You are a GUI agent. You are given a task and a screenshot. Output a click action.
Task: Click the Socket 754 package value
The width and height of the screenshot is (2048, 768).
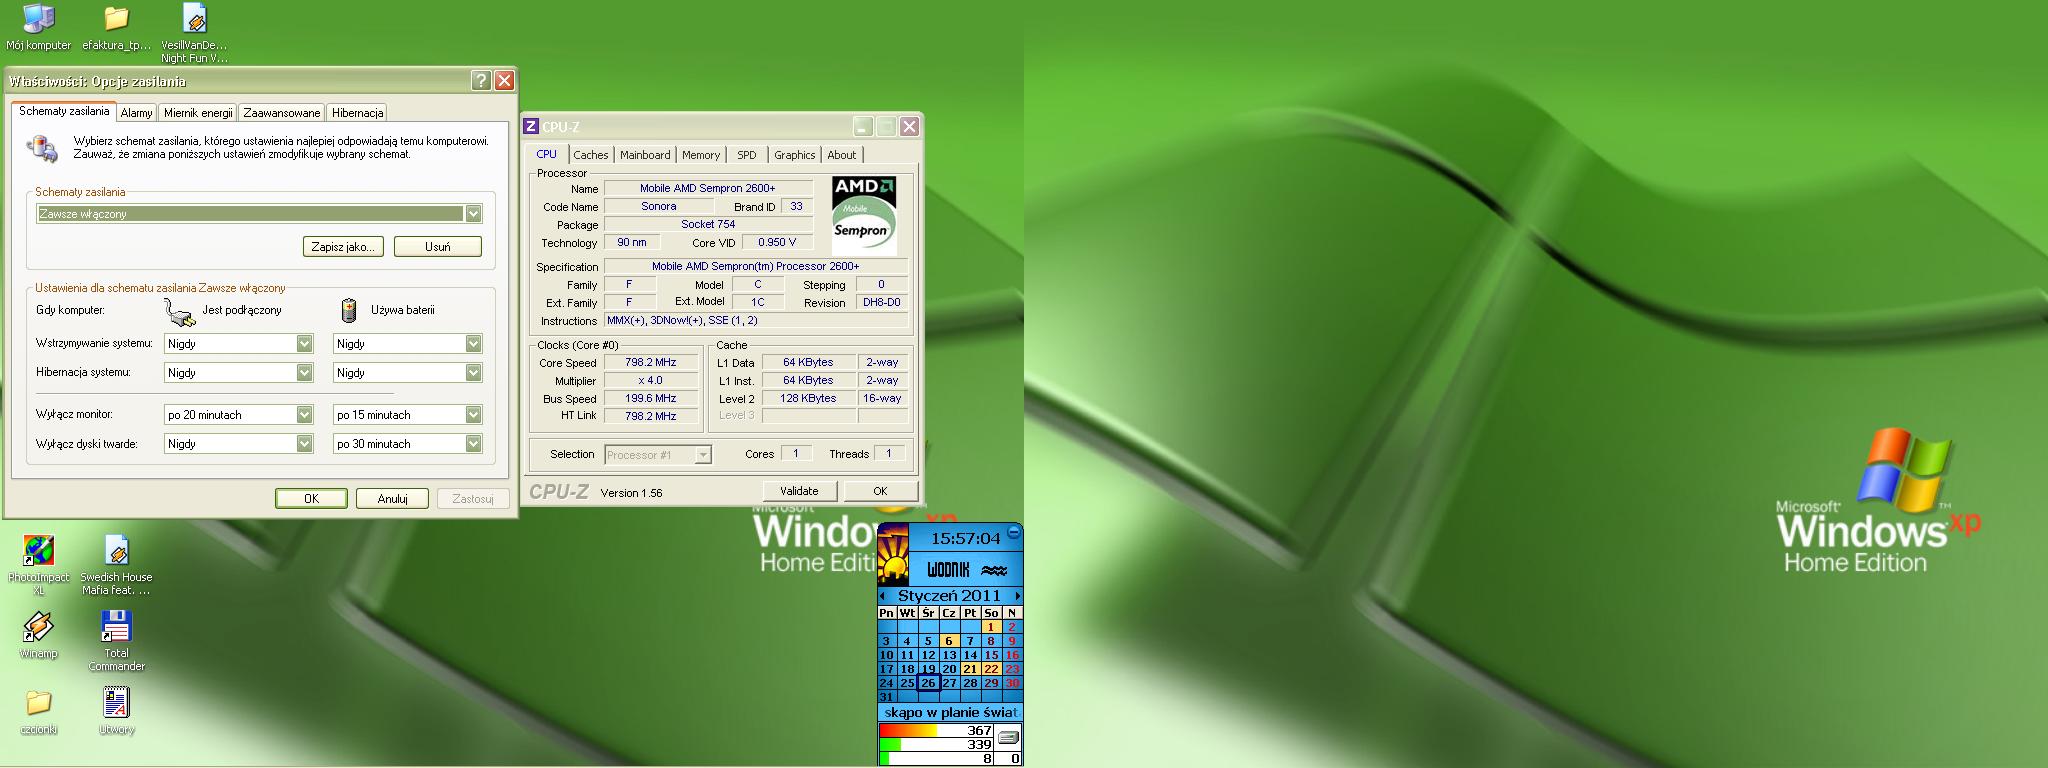pos(708,225)
